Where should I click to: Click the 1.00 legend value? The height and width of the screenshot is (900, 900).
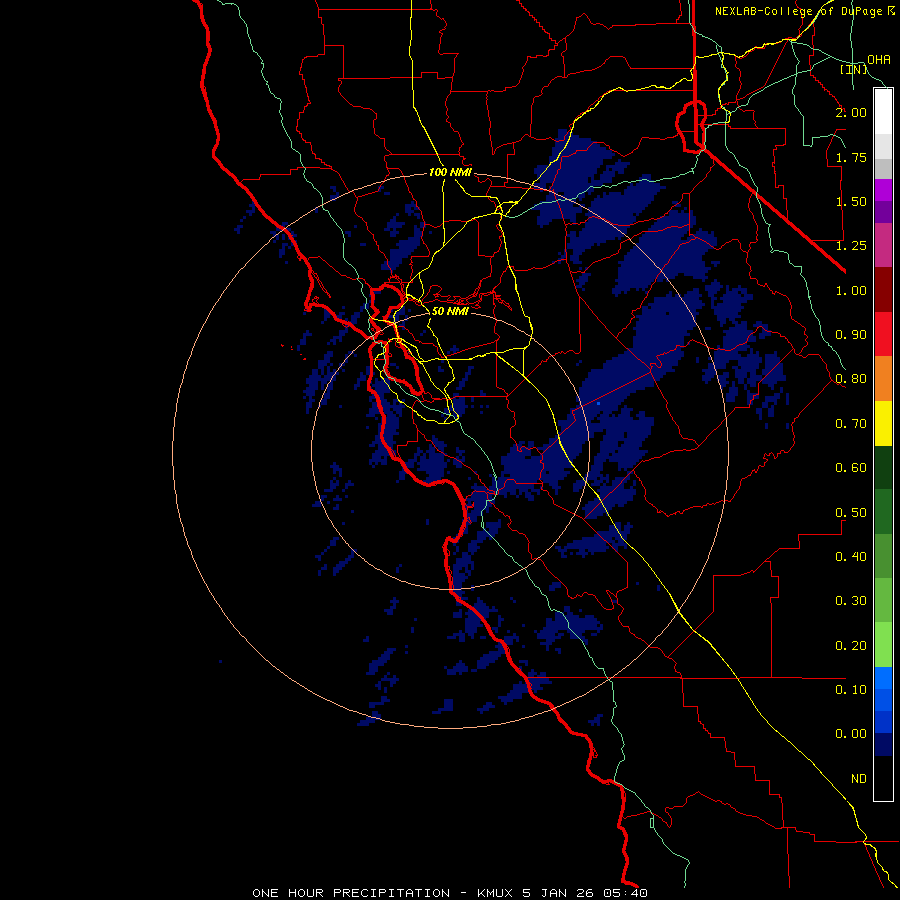[x=851, y=290]
